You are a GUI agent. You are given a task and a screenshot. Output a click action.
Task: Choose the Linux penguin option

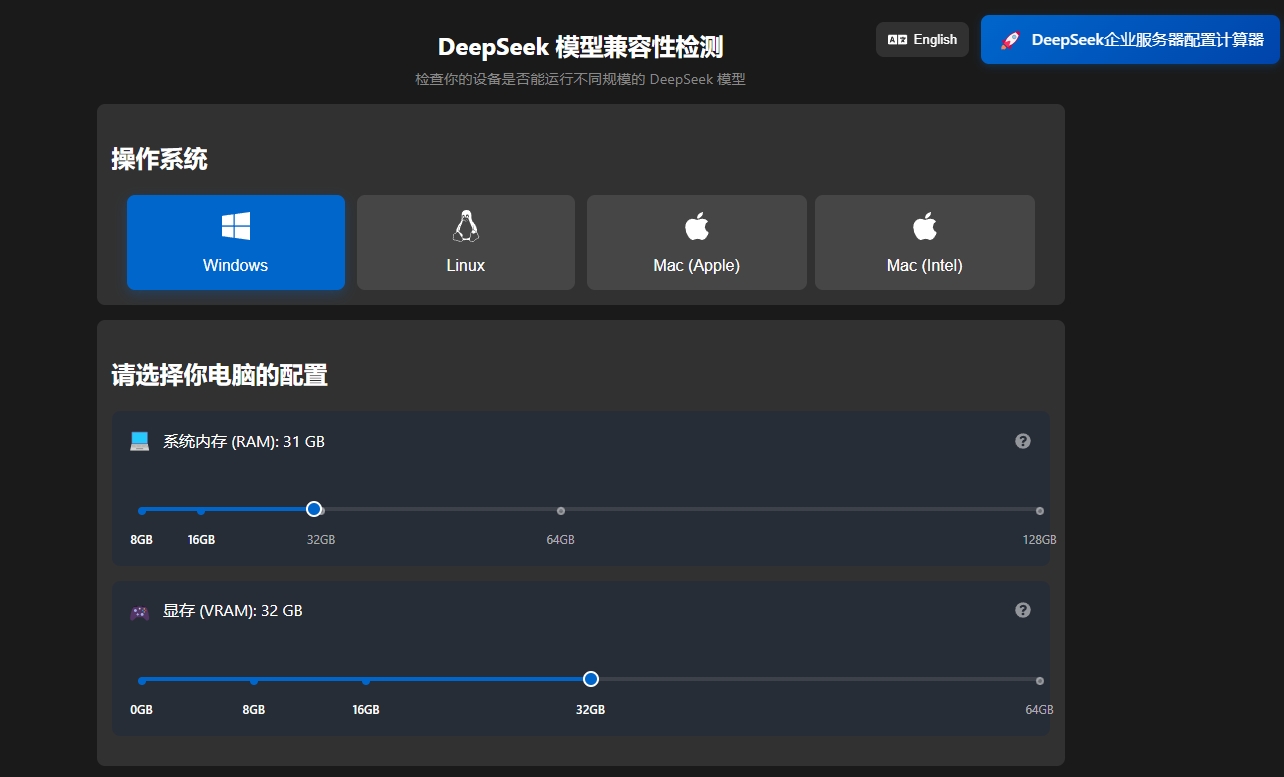point(465,242)
